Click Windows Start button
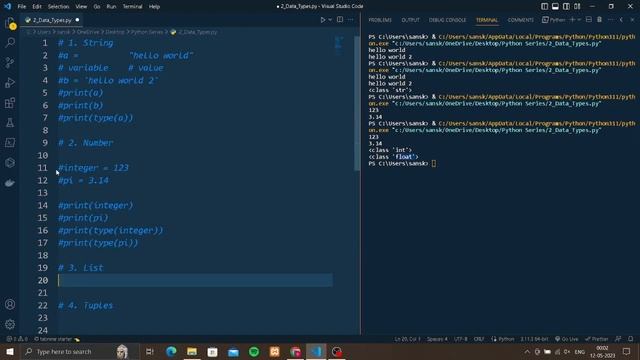This screenshot has height=360, width=640. tap(10, 351)
